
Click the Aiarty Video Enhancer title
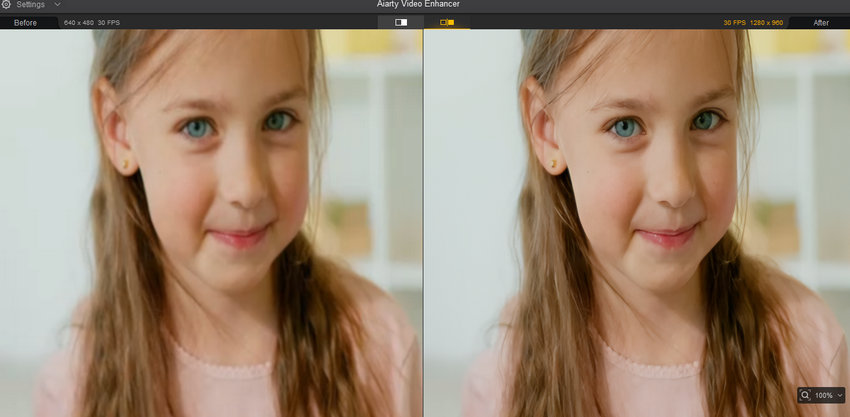[418, 4]
